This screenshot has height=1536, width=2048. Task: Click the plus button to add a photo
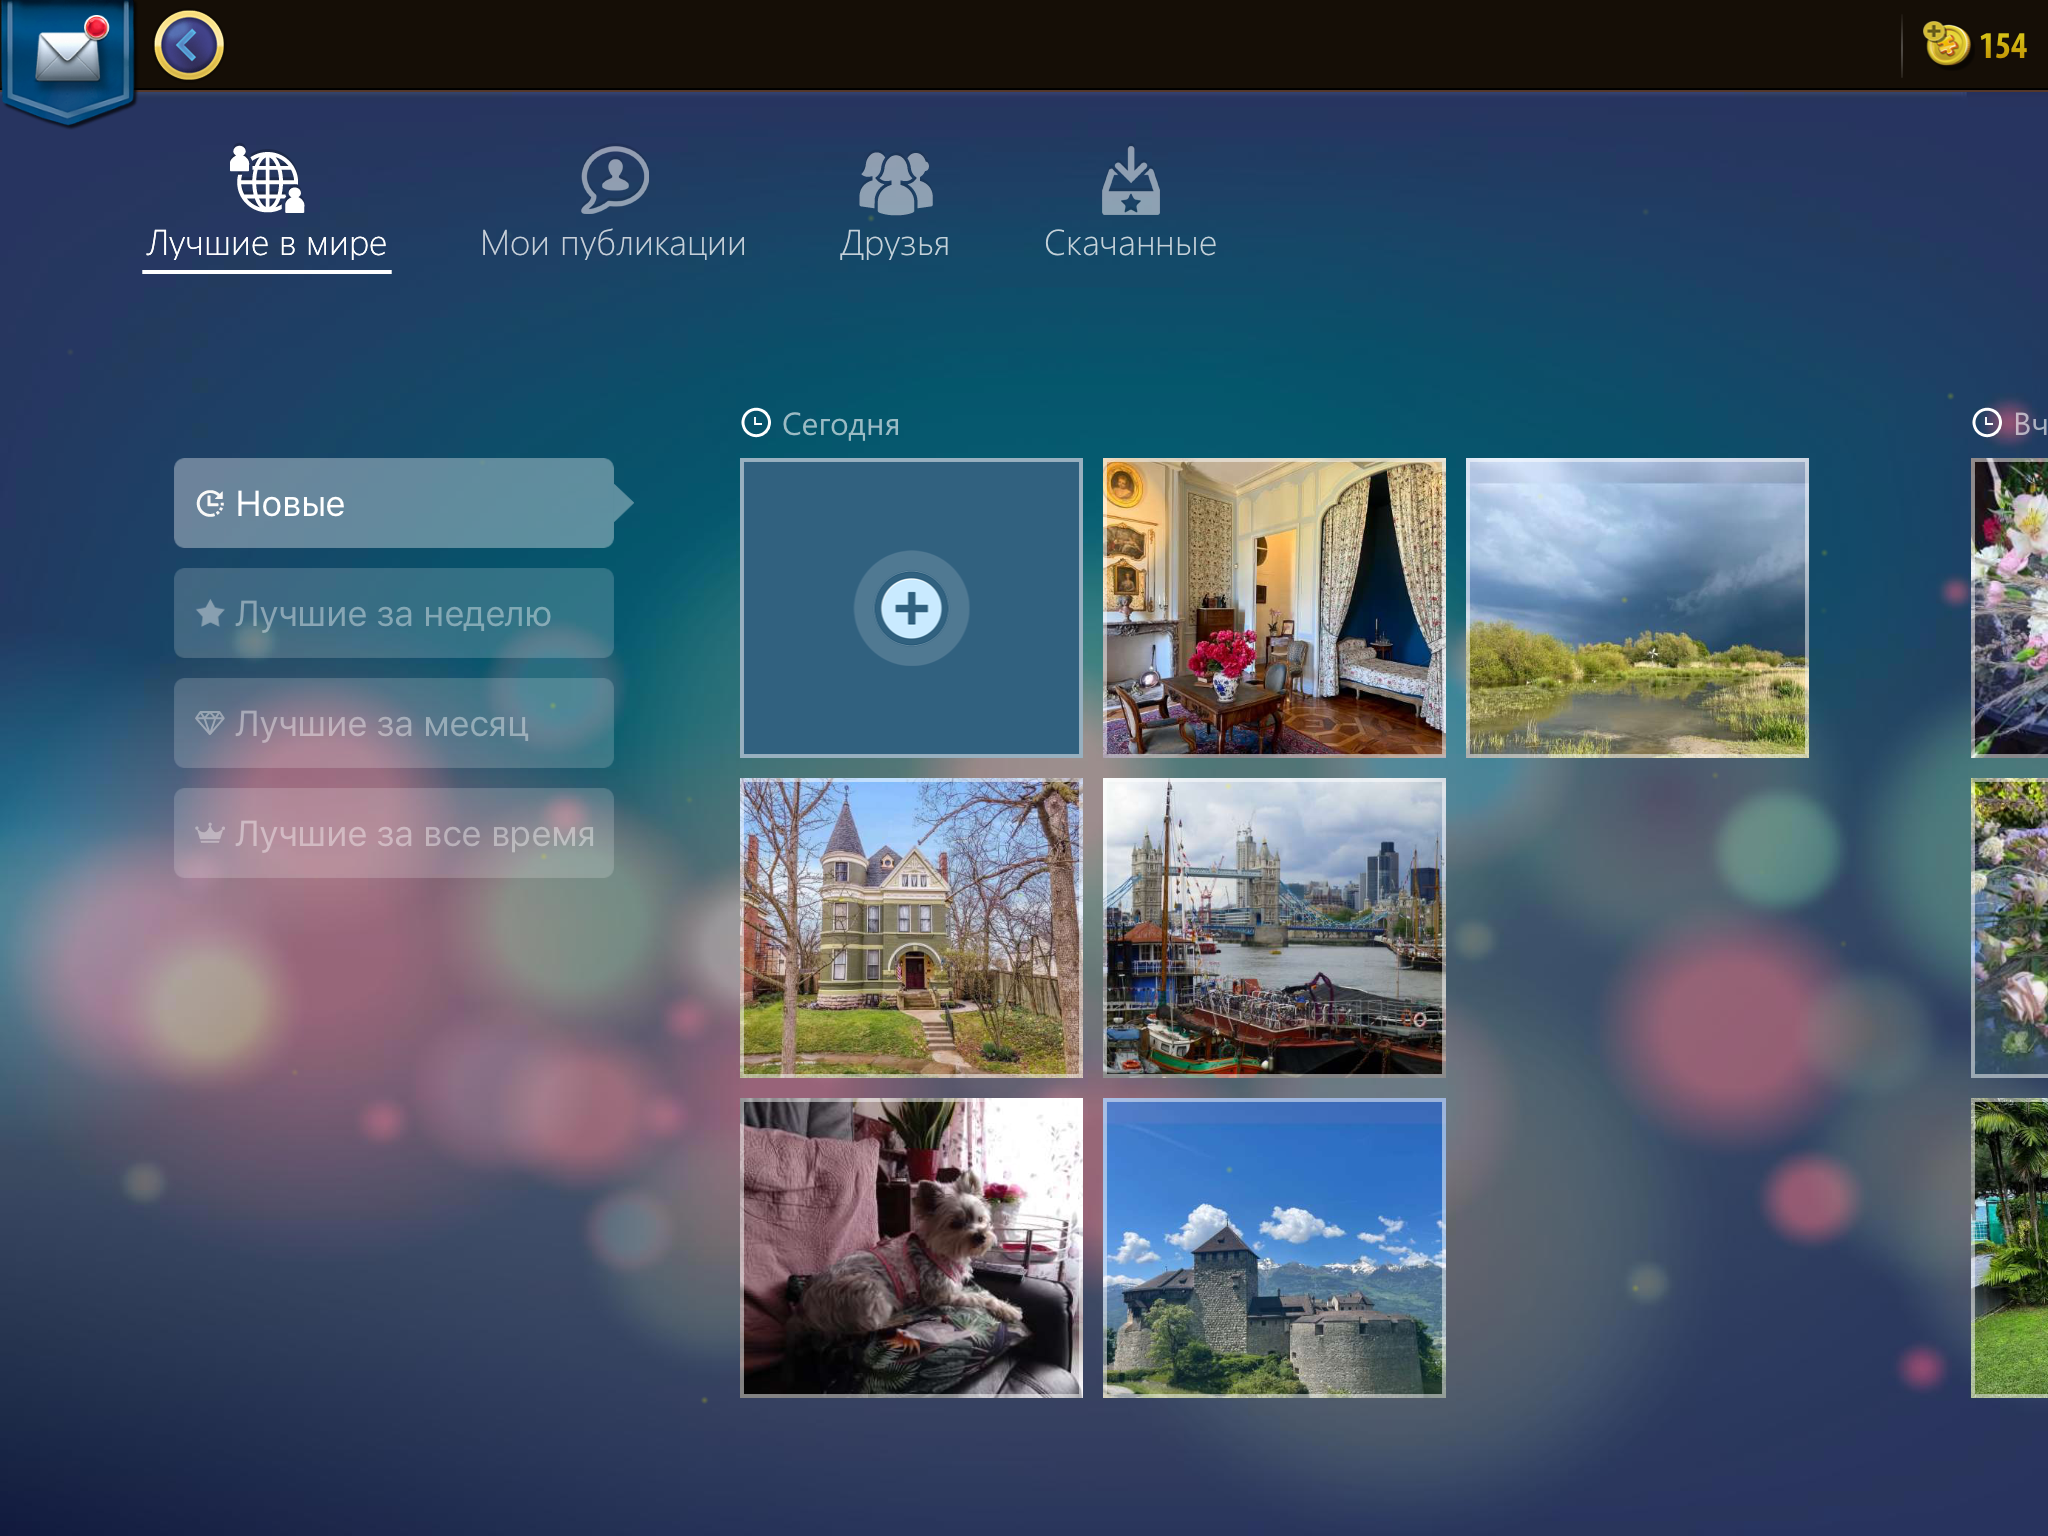click(911, 608)
